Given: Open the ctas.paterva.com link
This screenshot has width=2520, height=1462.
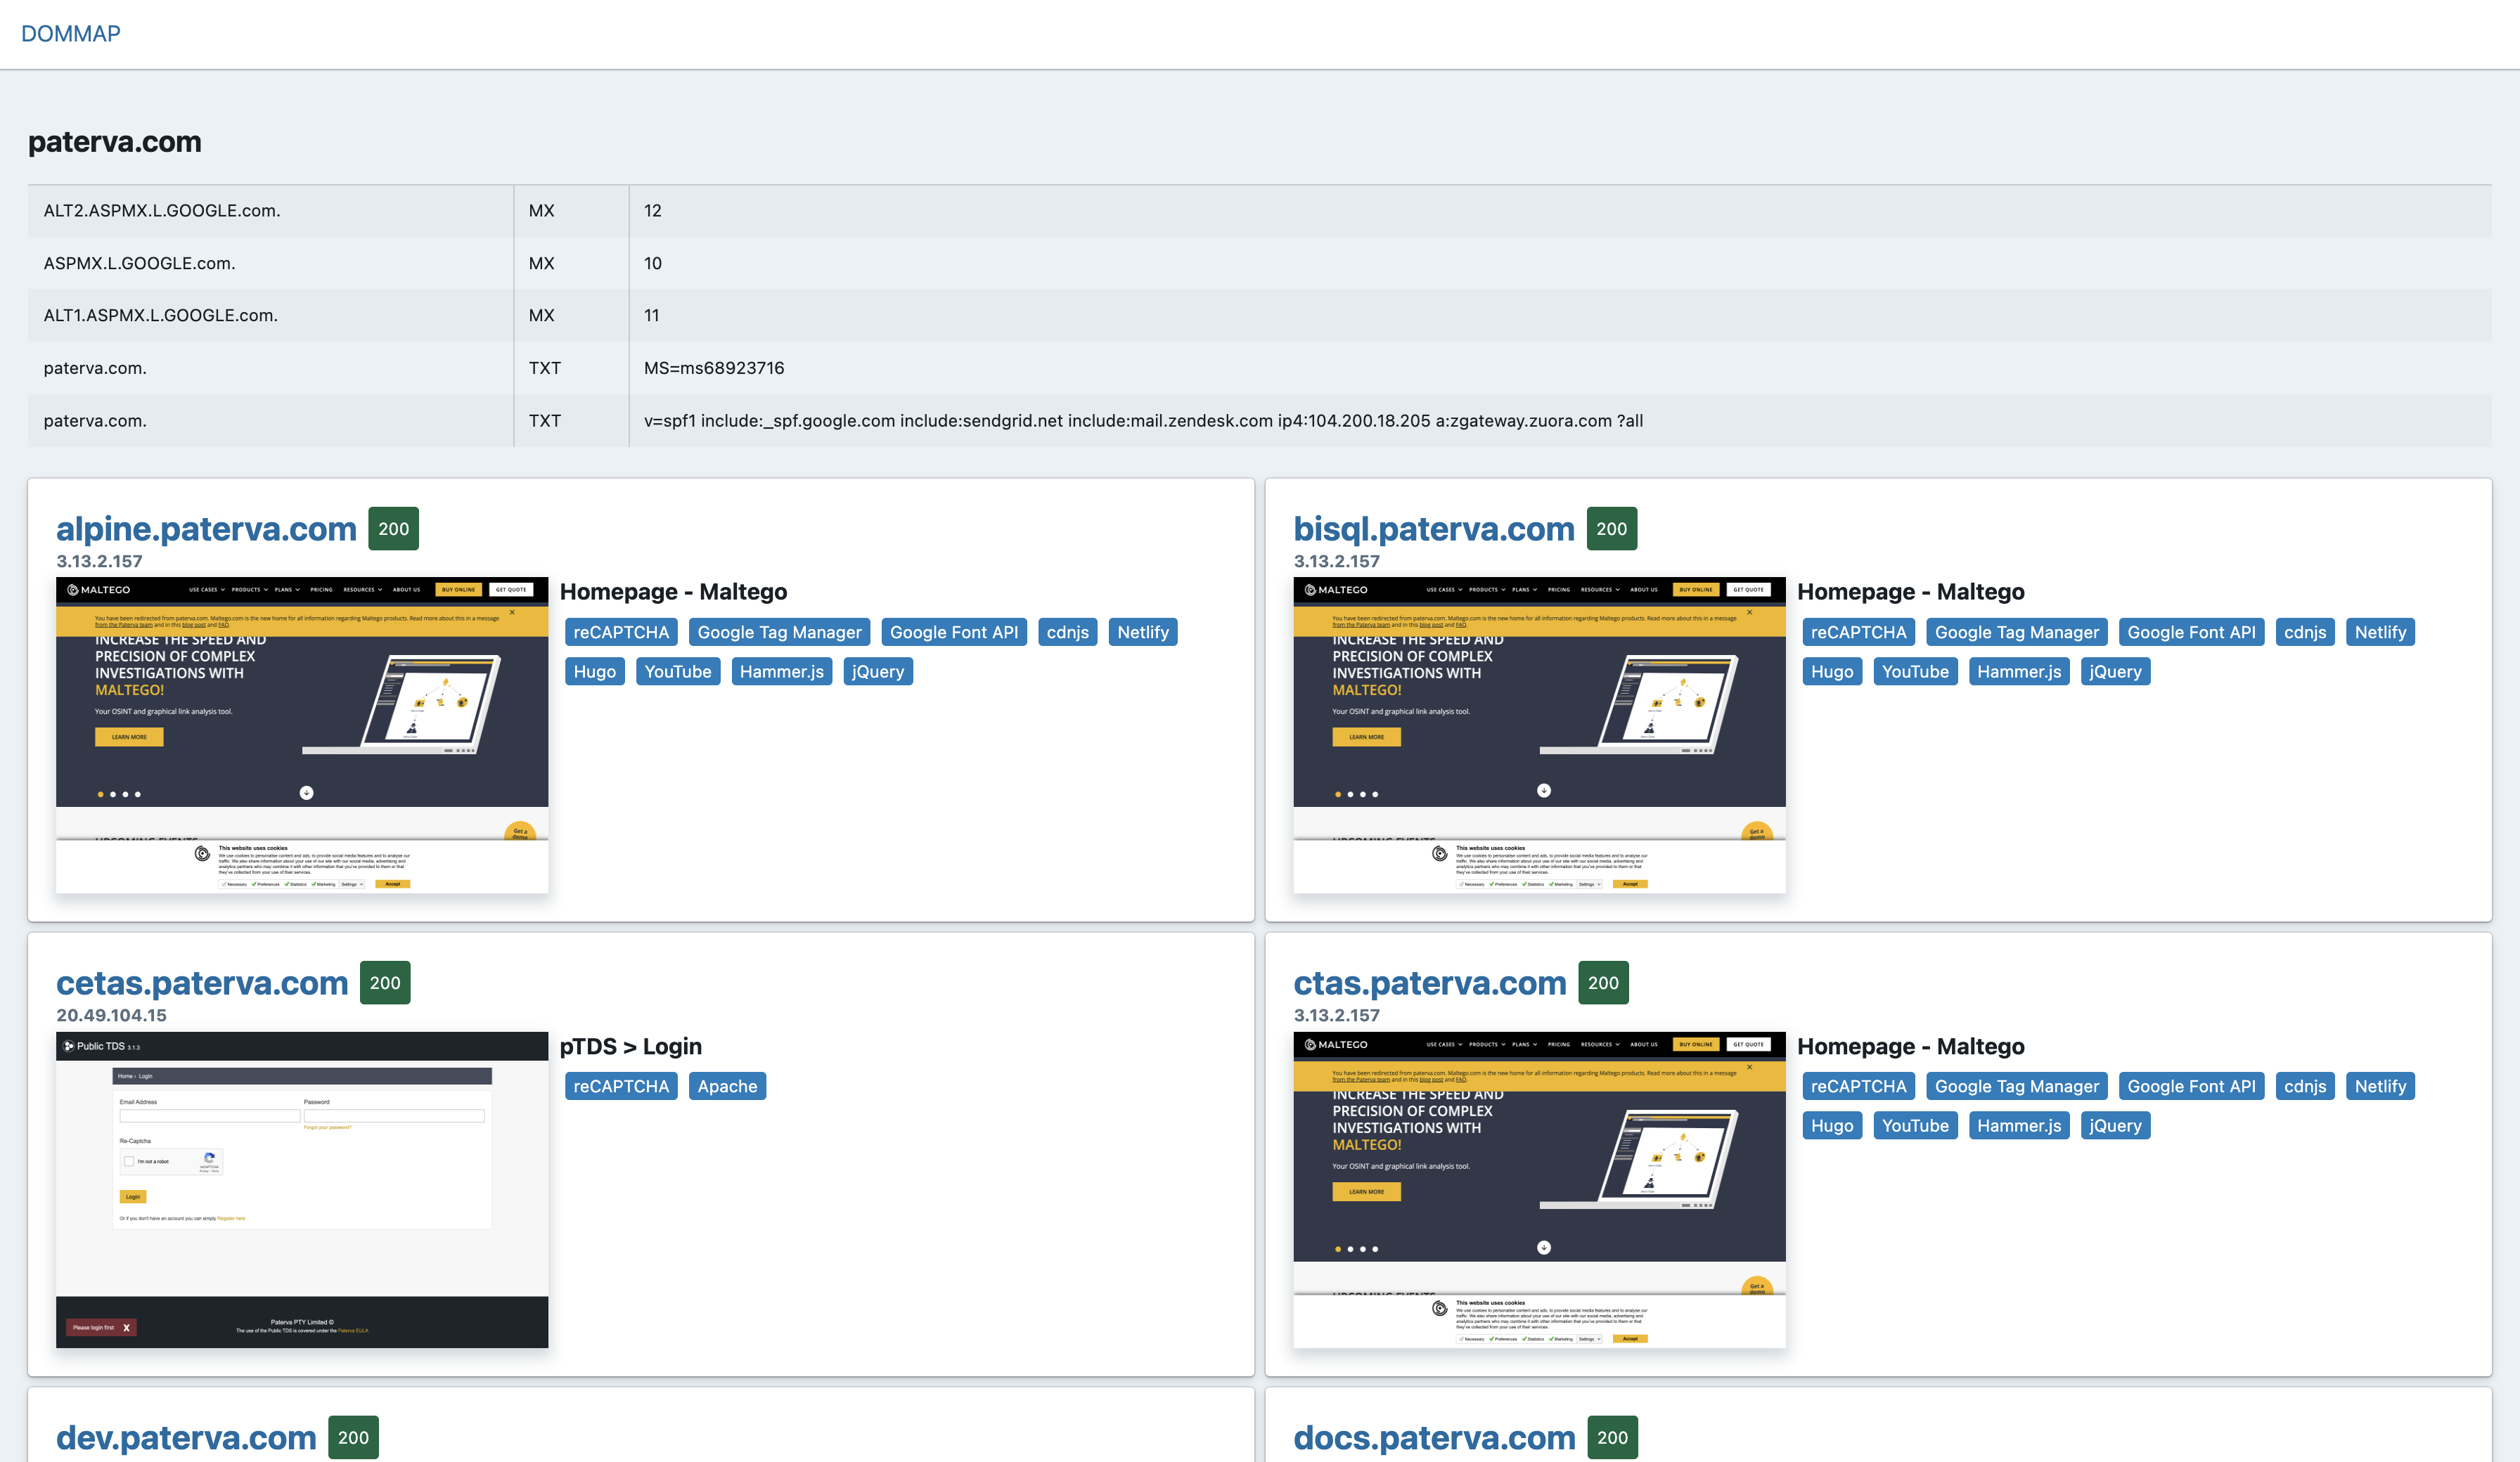Looking at the screenshot, I should [x=1430, y=982].
